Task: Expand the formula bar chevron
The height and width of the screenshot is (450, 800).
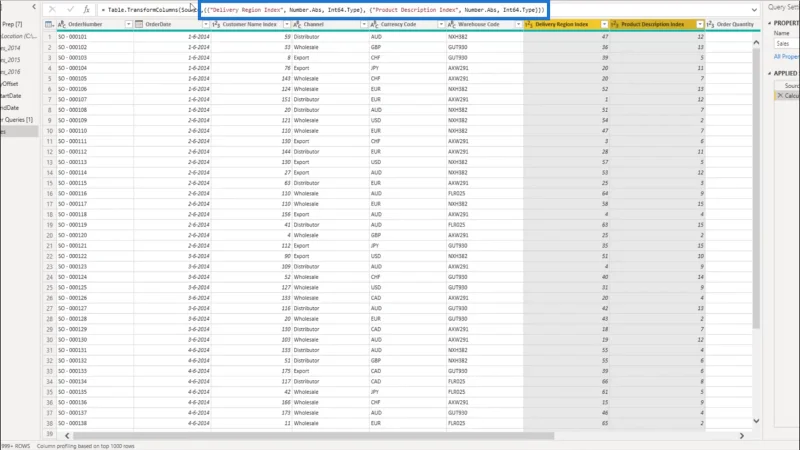Action: (754, 10)
